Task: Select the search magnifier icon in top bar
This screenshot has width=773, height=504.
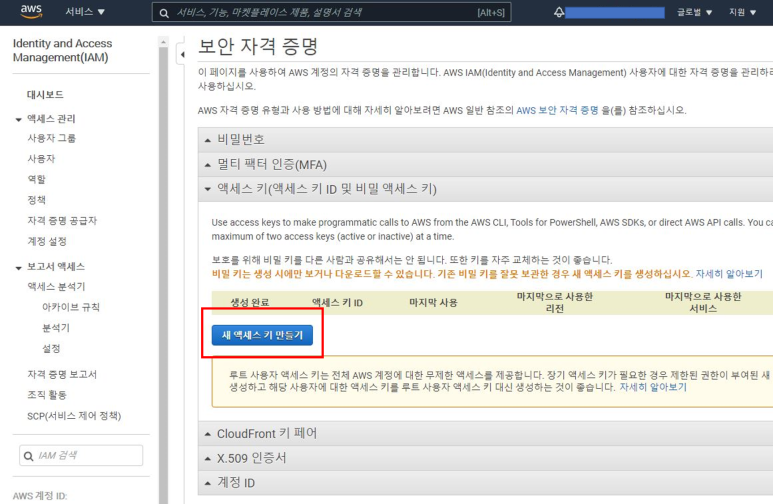Action: pos(164,13)
